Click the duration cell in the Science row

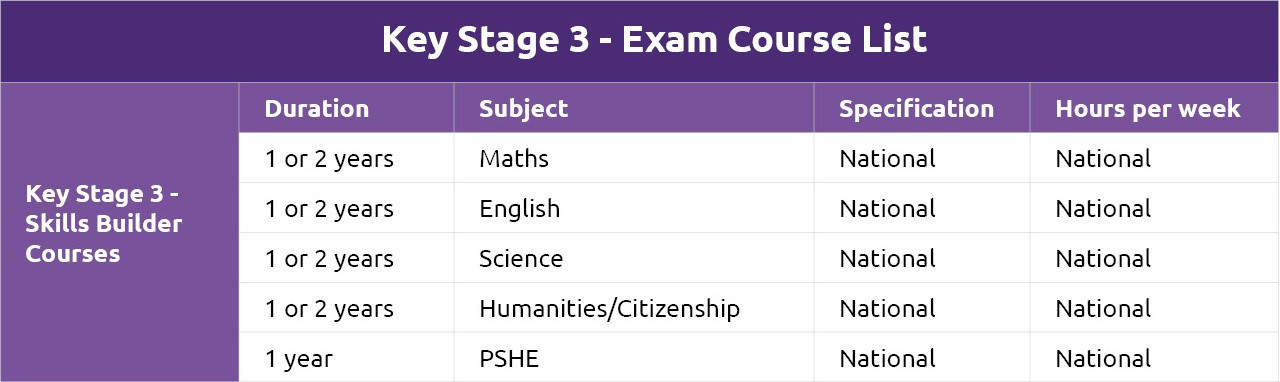click(346, 258)
